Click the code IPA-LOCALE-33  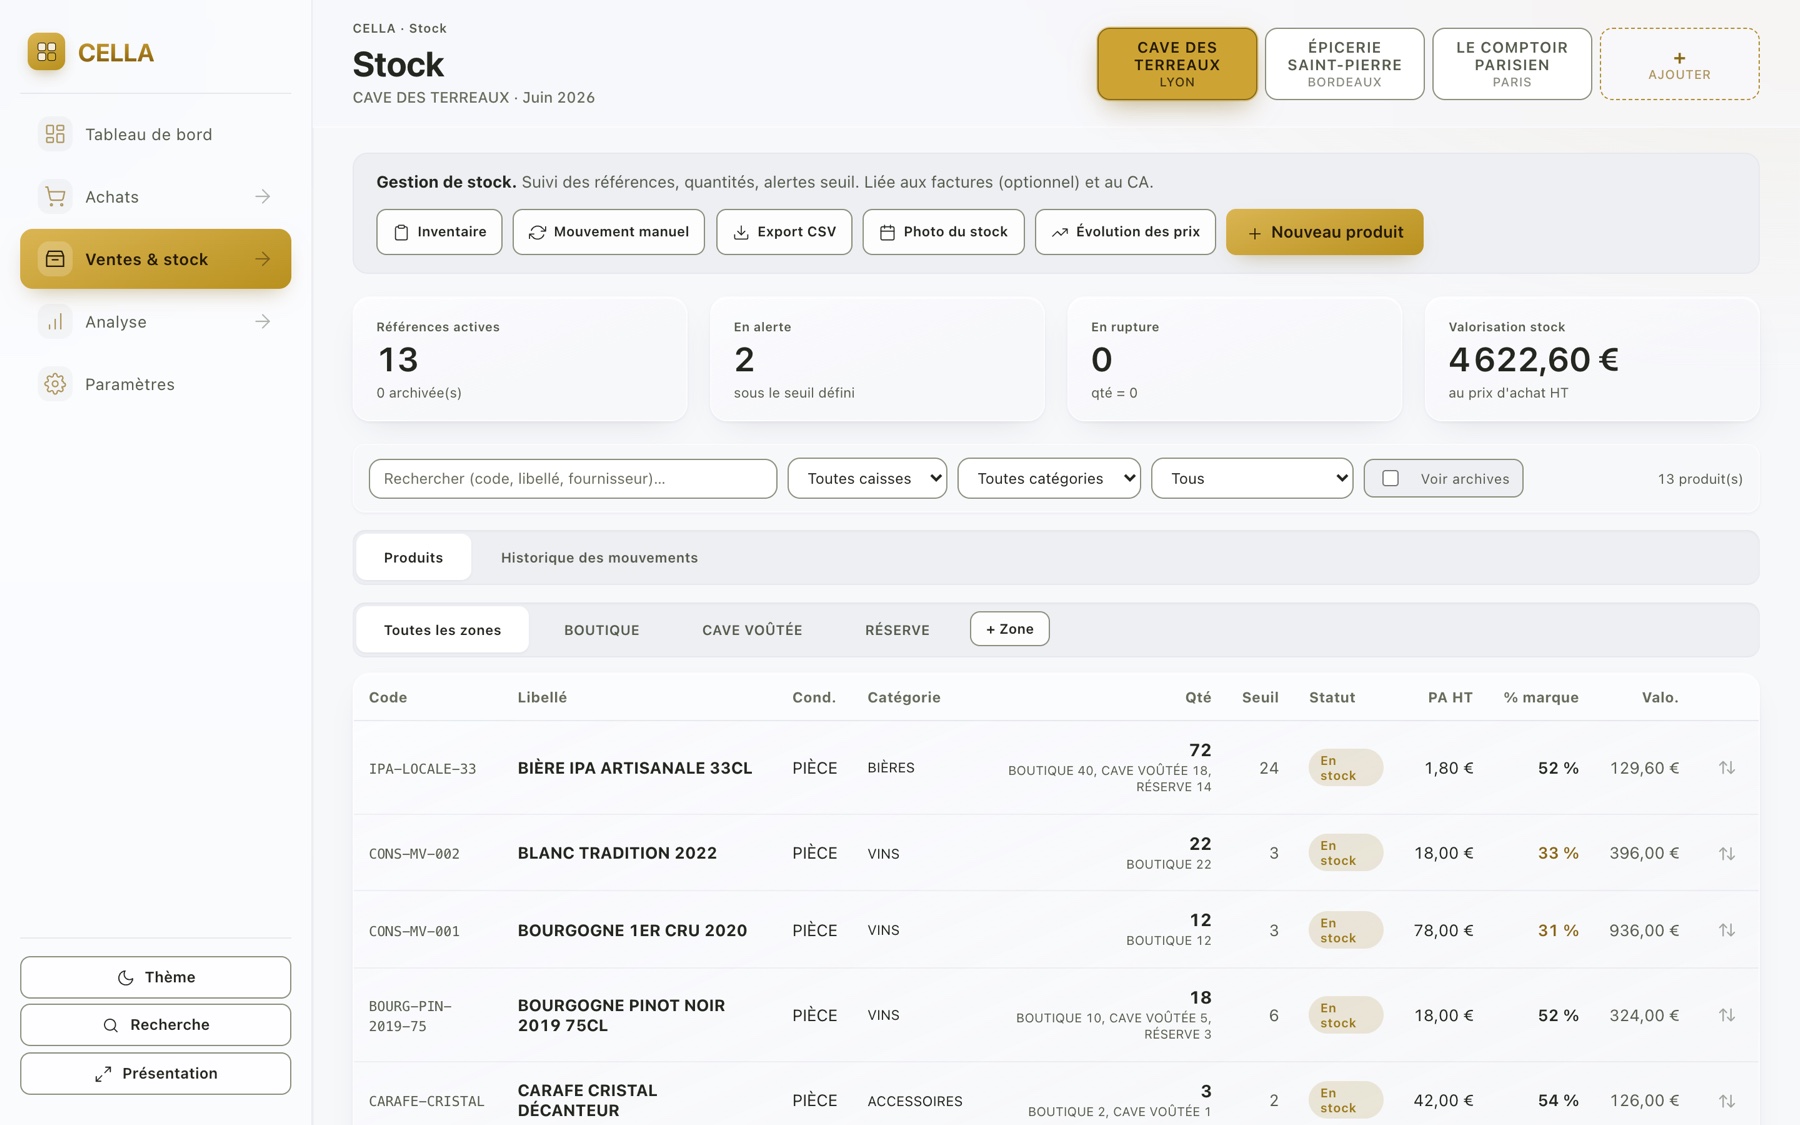pos(422,769)
